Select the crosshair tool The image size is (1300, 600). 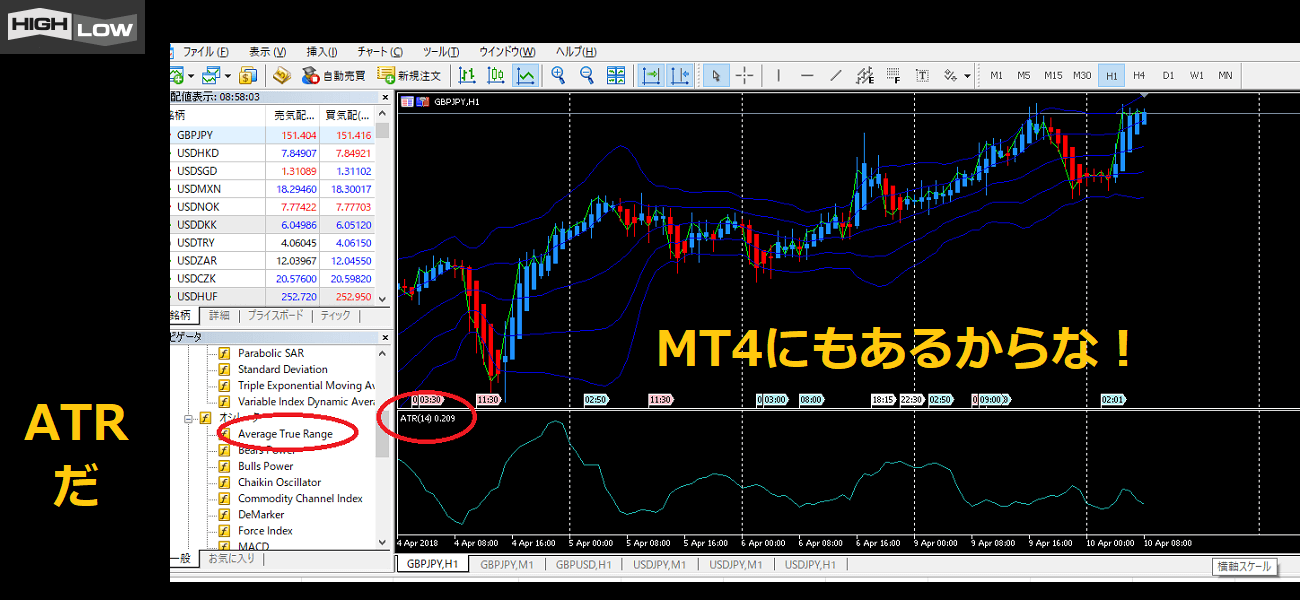(x=745, y=75)
